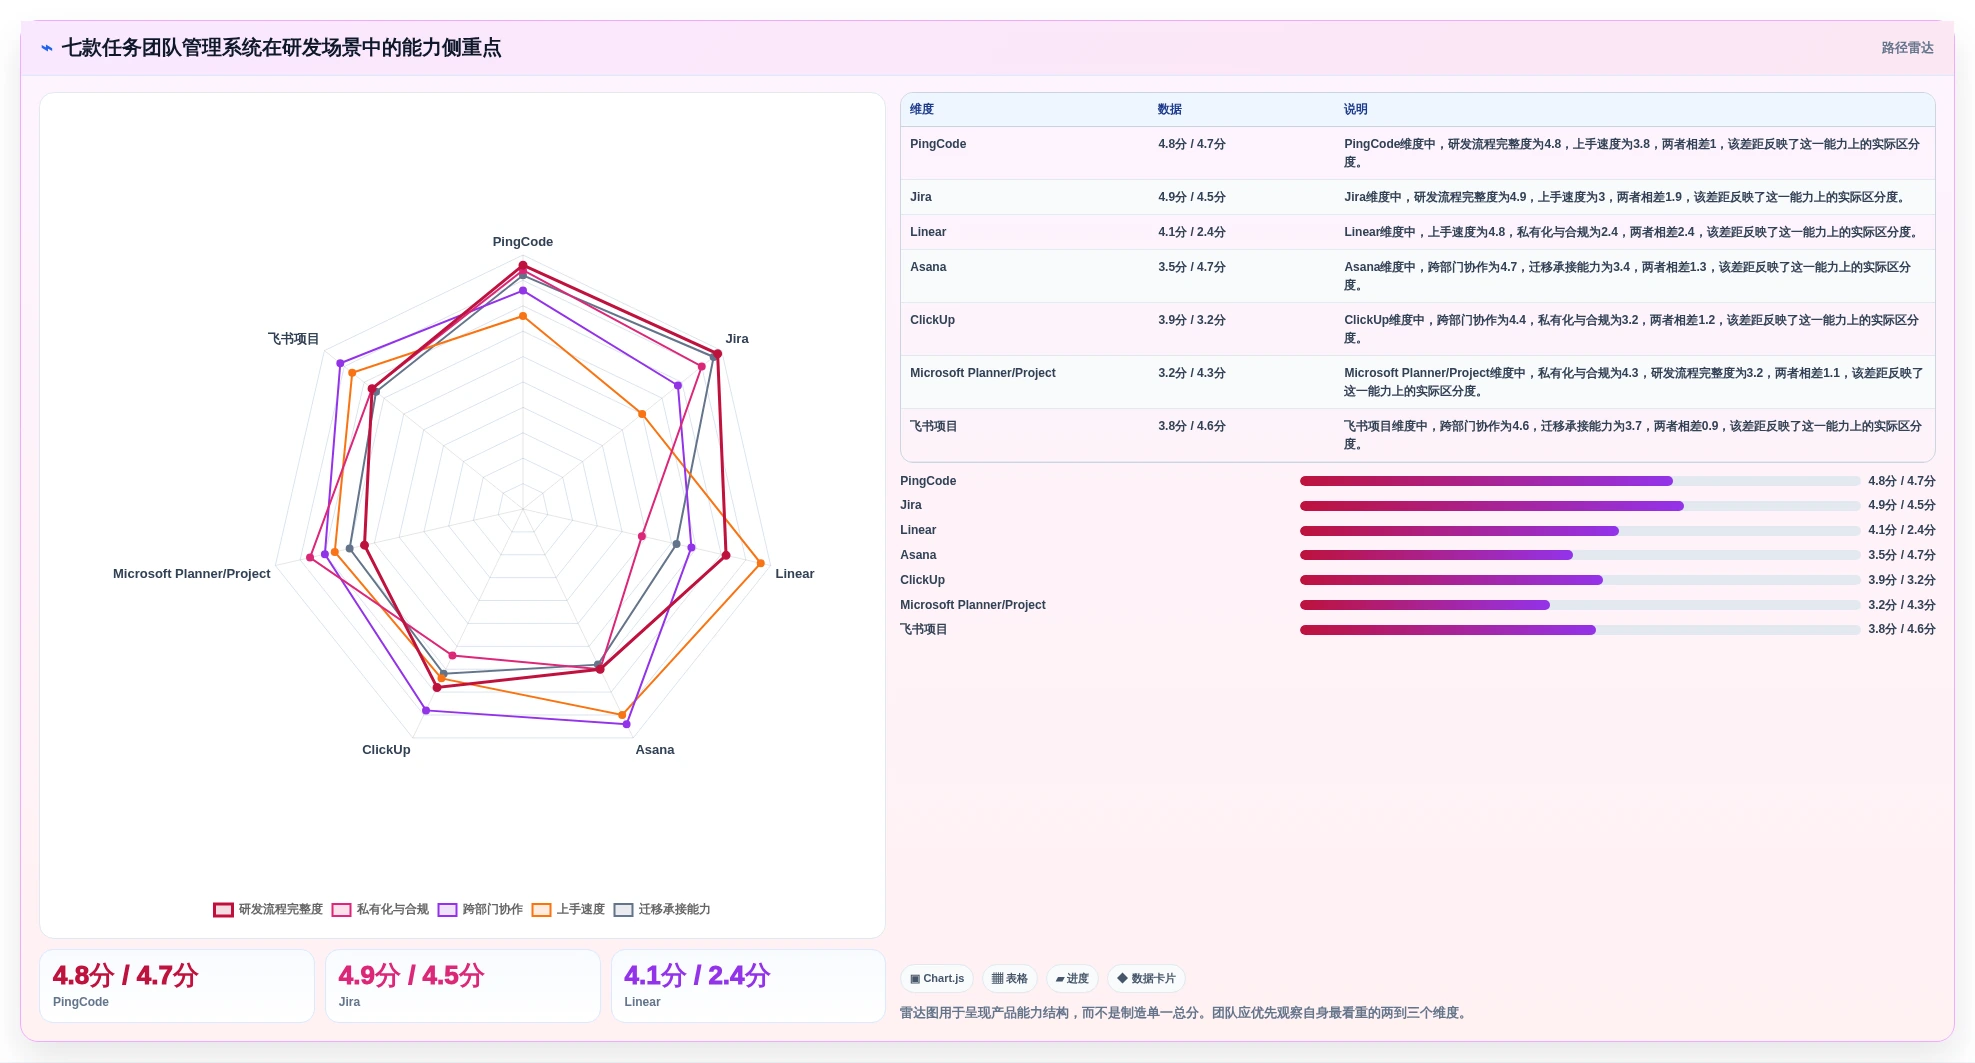This screenshot has width=1975, height=1063.
Task: Hide the 跨部门协作 legend series
Action: point(480,909)
